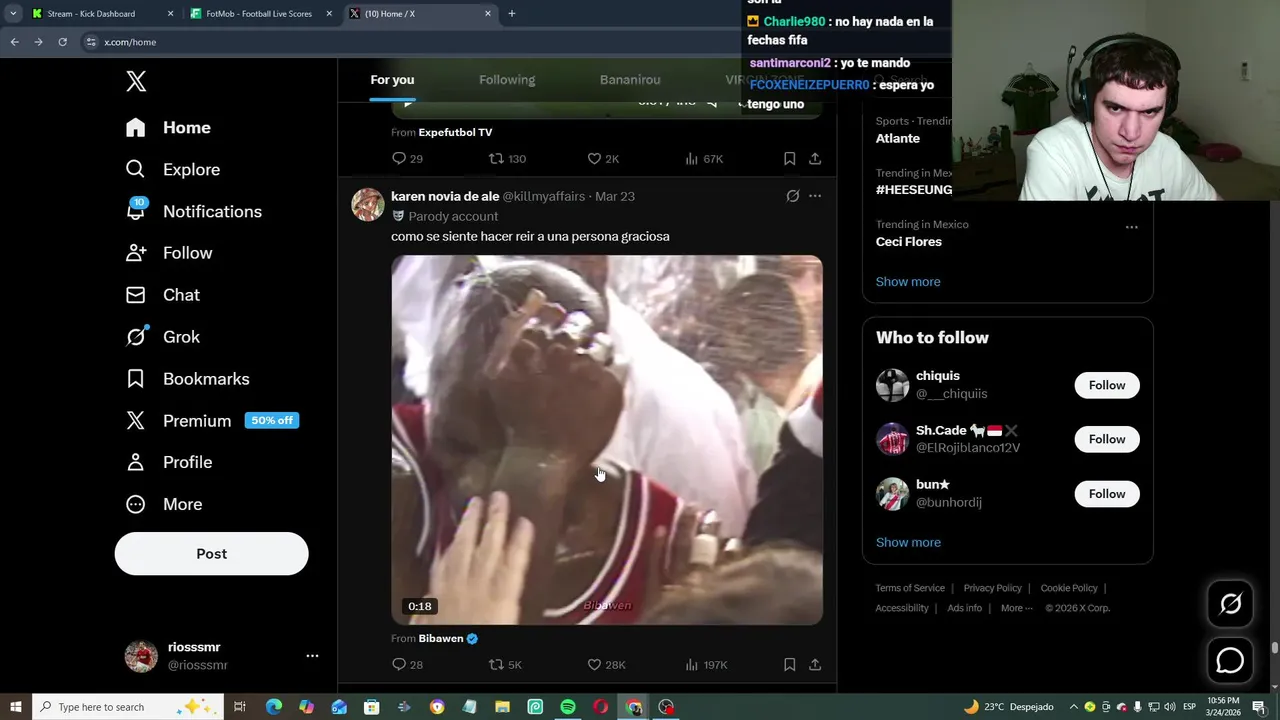Viewport: 1280px width, 720px height.
Task: Open the browser tab search dropdown
Action: 12,14
